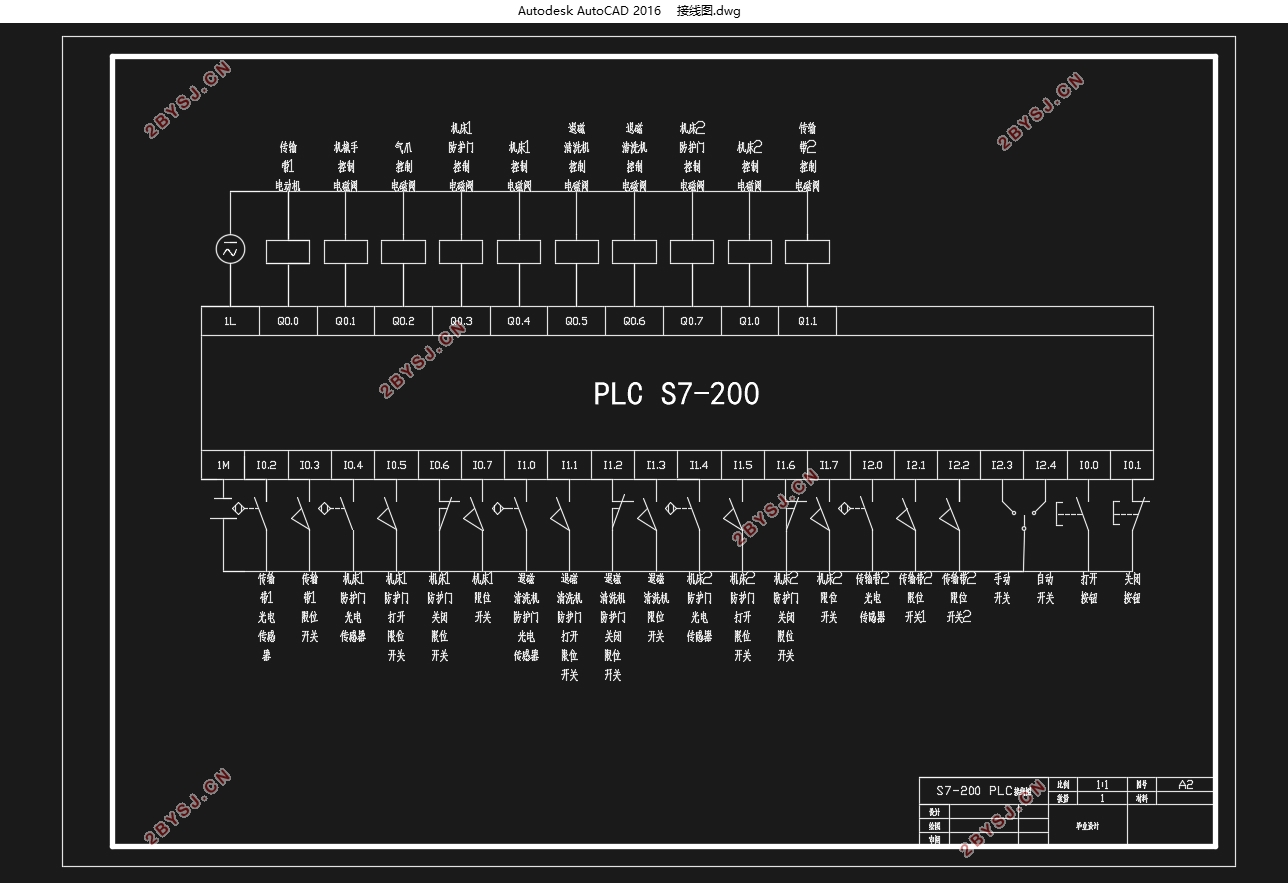This screenshot has width=1288, height=883.
Task: Select the I2.1 input terminal
Action: [916, 465]
